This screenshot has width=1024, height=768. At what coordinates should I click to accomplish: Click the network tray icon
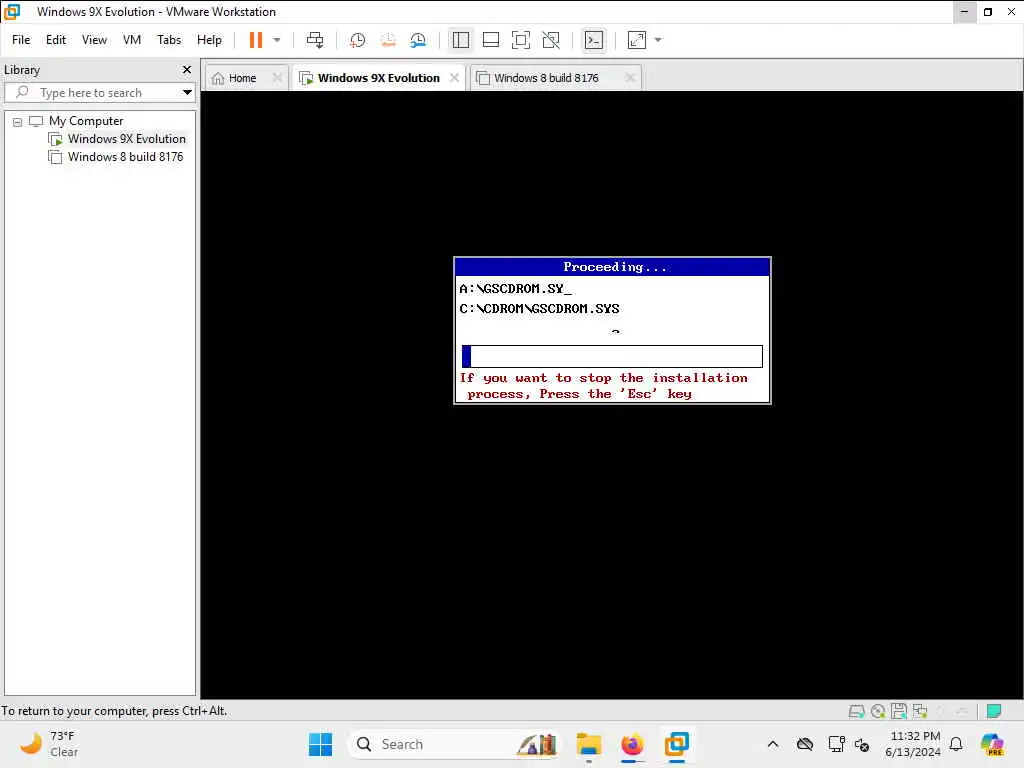click(x=836, y=744)
